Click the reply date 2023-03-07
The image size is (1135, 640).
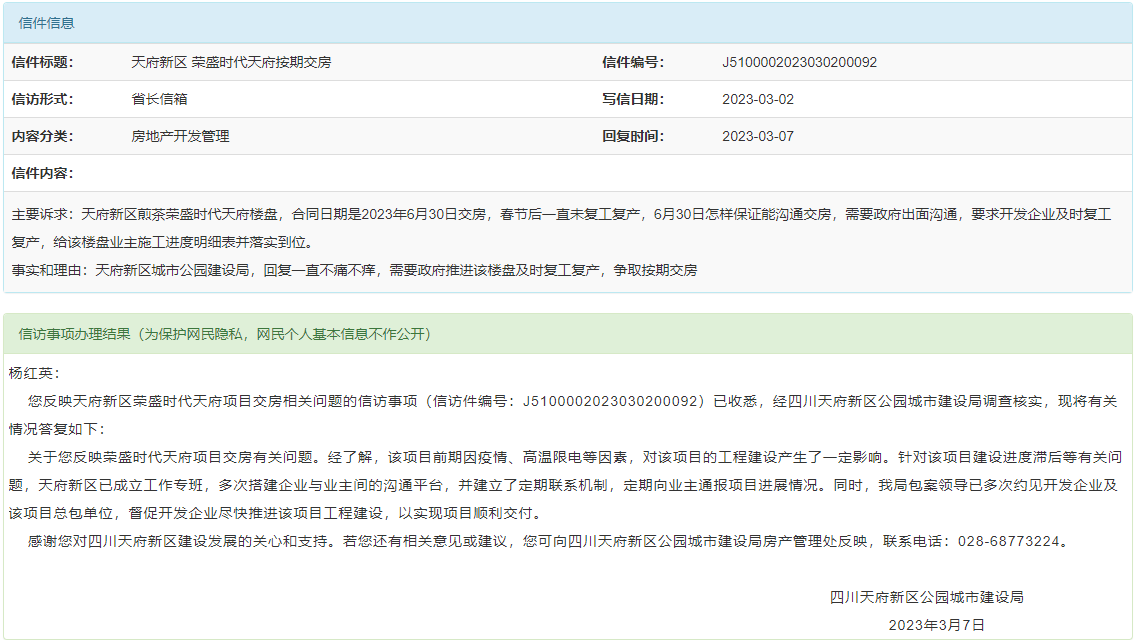pyautogui.click(x=758, y=136)
